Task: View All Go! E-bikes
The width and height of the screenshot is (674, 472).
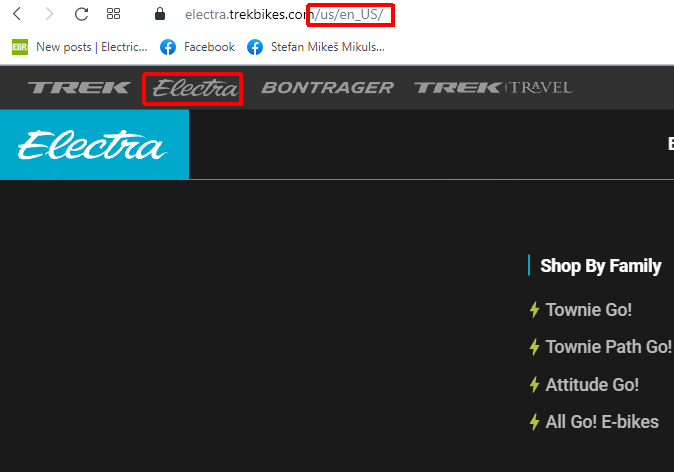Action: point(602,422)
